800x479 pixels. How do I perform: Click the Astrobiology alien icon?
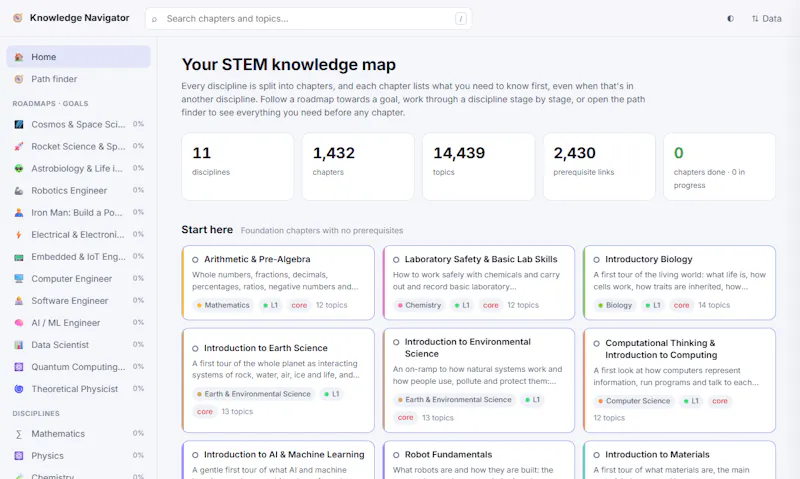point(19,168)
